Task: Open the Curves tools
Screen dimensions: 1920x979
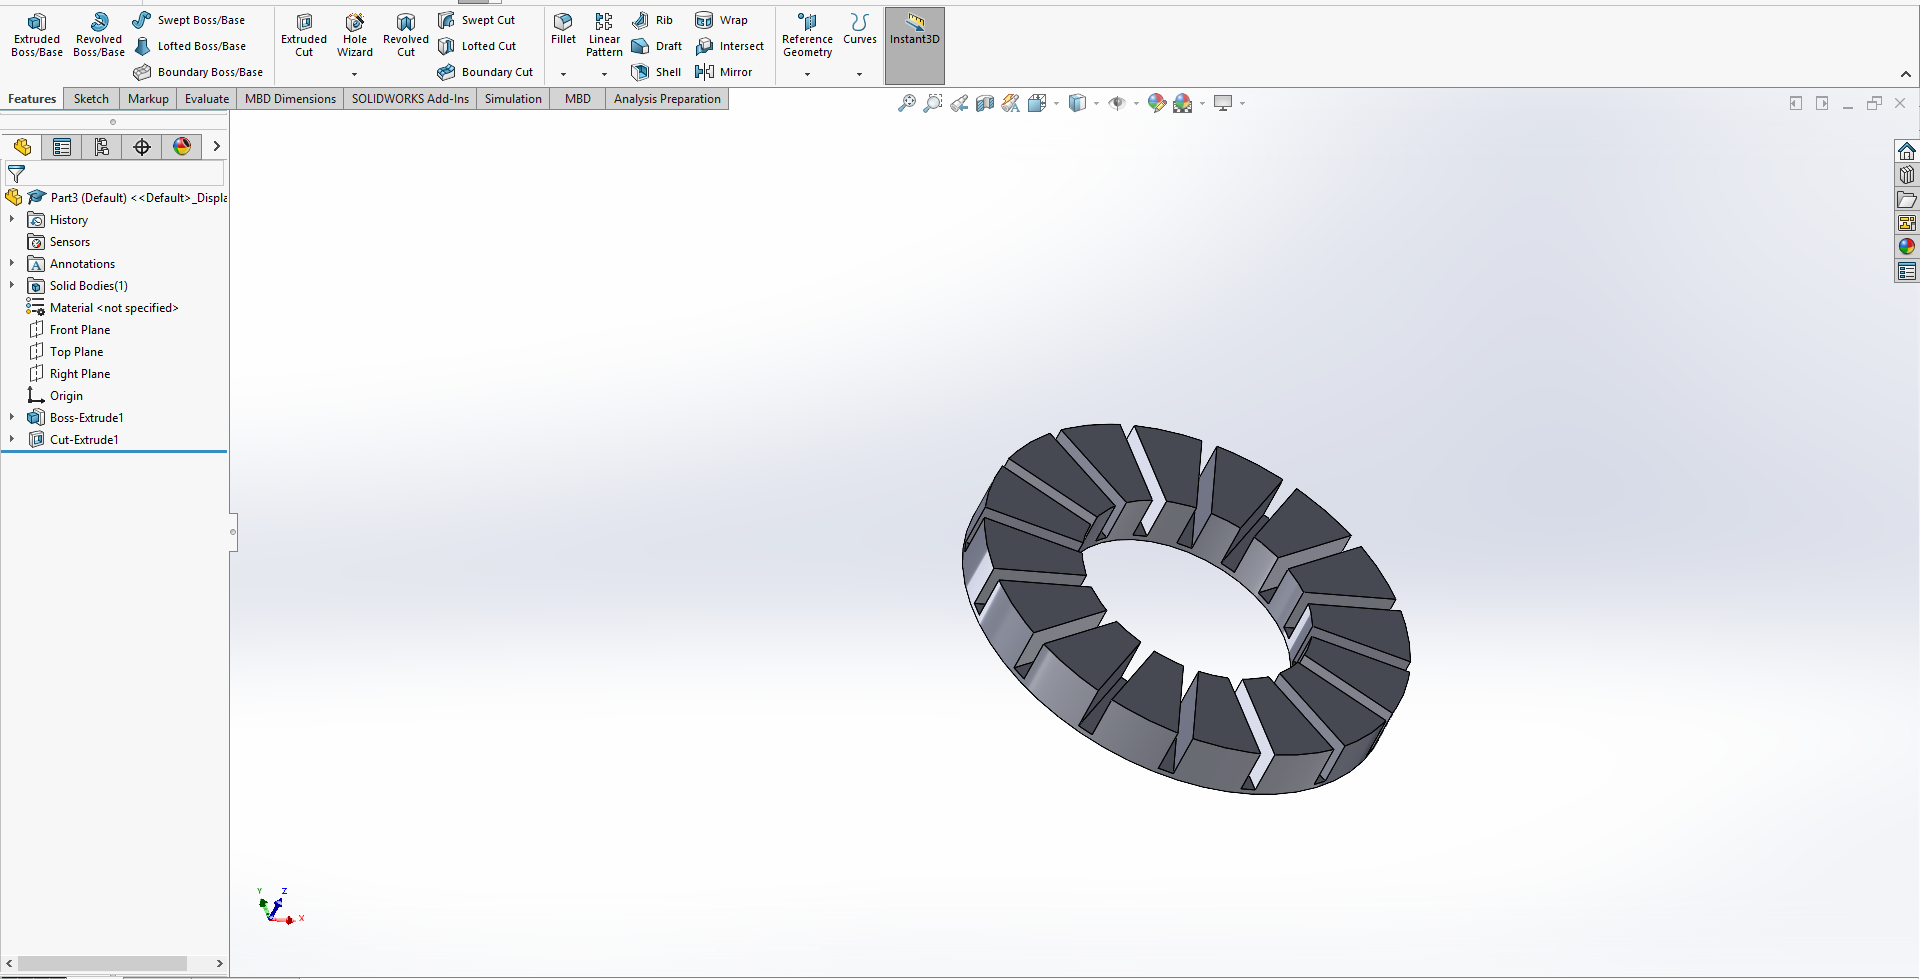Action: [x=860, y=29]
